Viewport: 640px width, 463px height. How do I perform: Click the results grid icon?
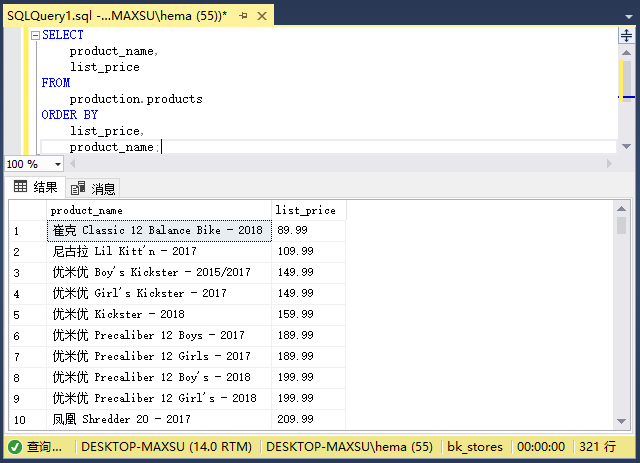(20, 187)
